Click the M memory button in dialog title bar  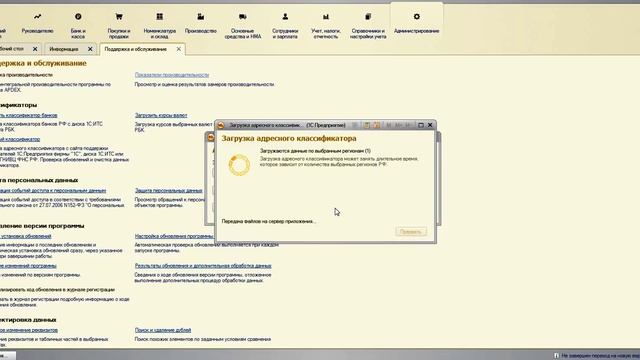tap(389, 125)
